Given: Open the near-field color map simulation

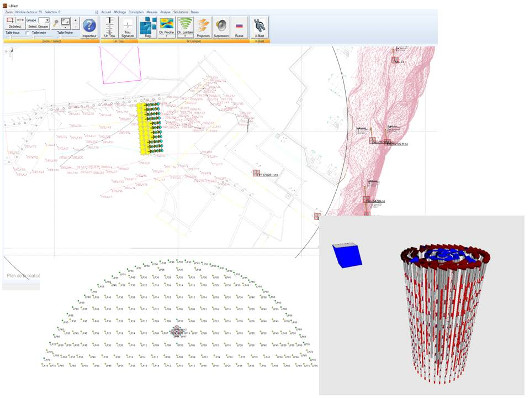Looking at the screenshot, I should pyautogui.click(x=166, y=27).
